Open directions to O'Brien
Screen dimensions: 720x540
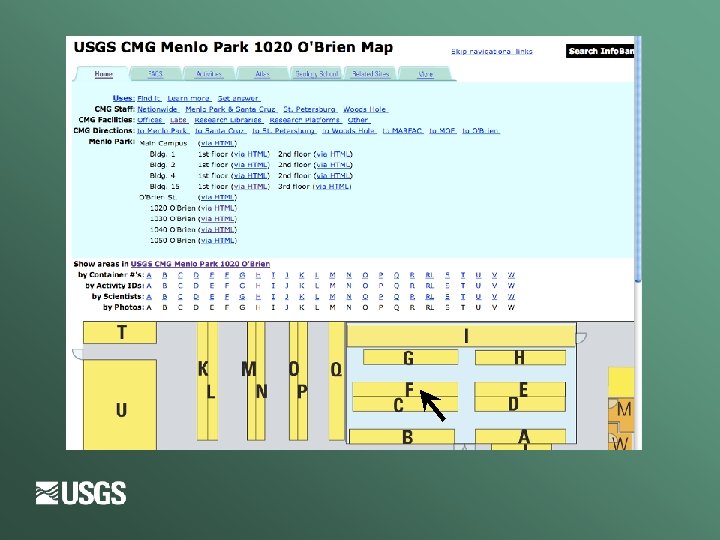pyautogui.click(x=481, y=131)
